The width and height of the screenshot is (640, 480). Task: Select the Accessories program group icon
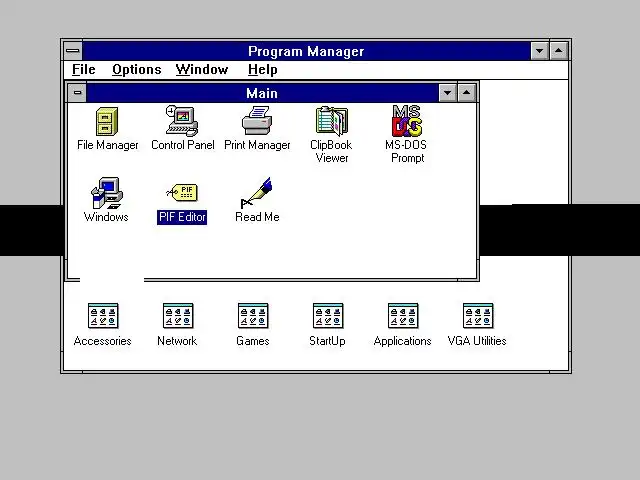coord(103,316)
